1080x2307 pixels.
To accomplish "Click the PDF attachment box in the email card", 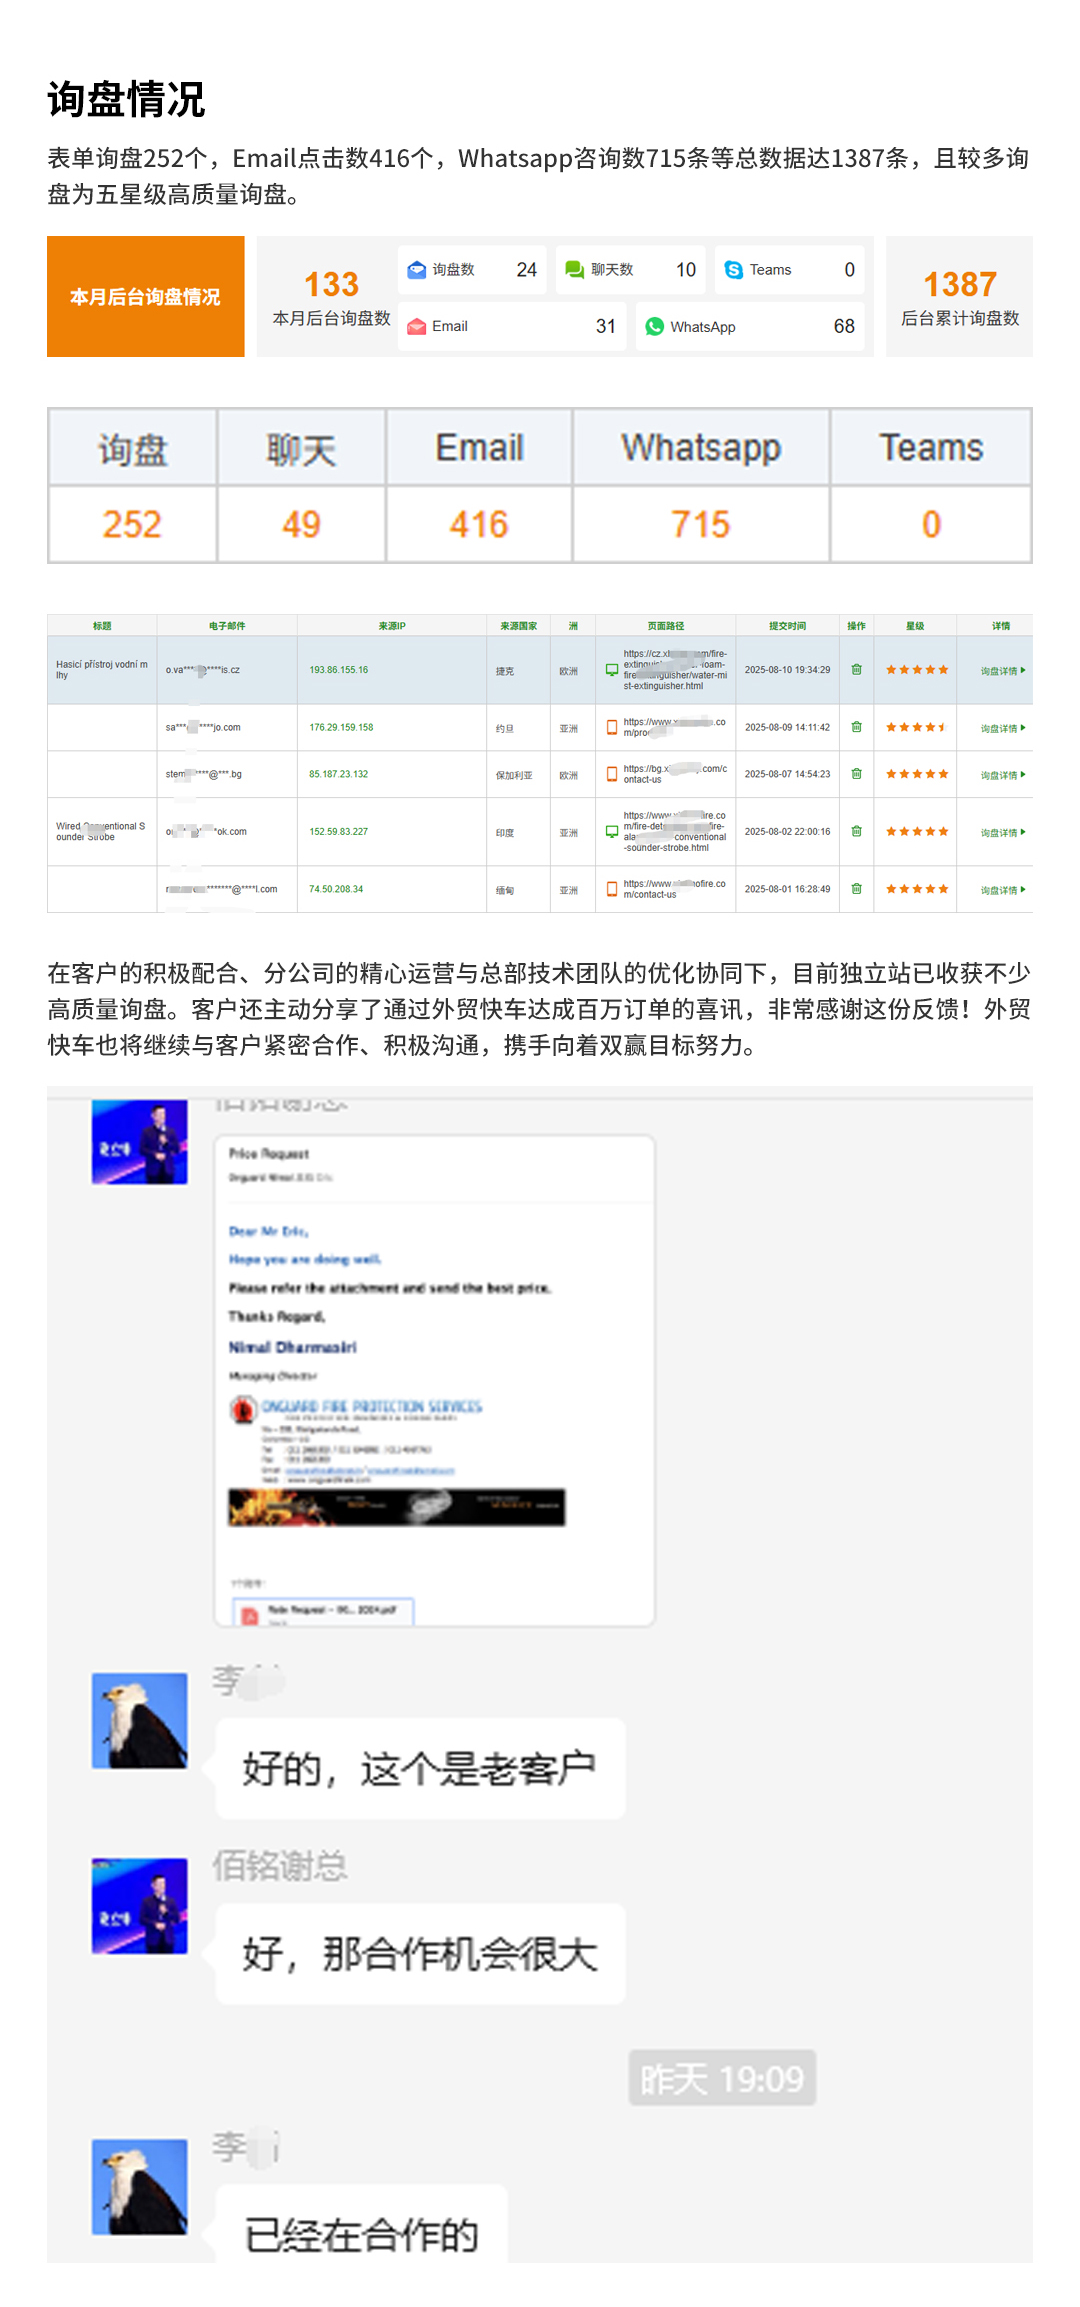I will [x=323, y=1611].
